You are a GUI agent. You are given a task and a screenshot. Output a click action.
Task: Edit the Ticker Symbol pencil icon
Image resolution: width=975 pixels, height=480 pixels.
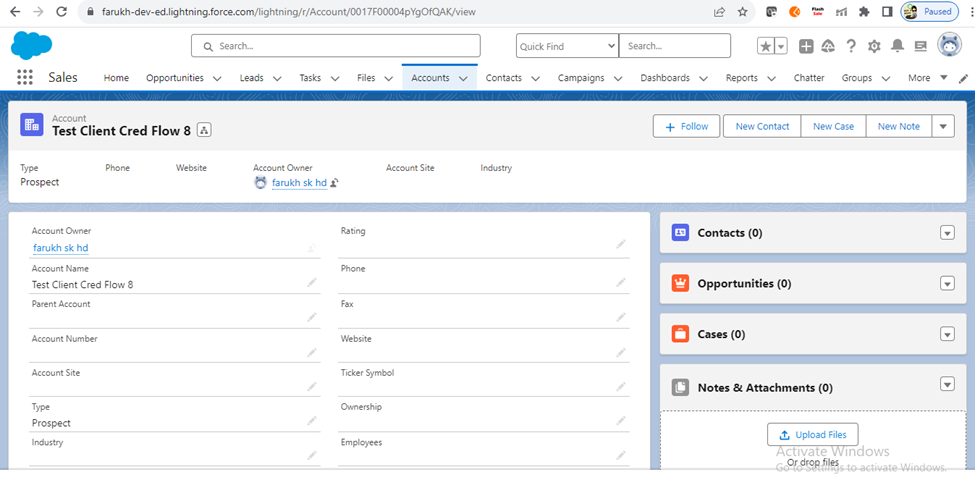(x=621, y=387)
